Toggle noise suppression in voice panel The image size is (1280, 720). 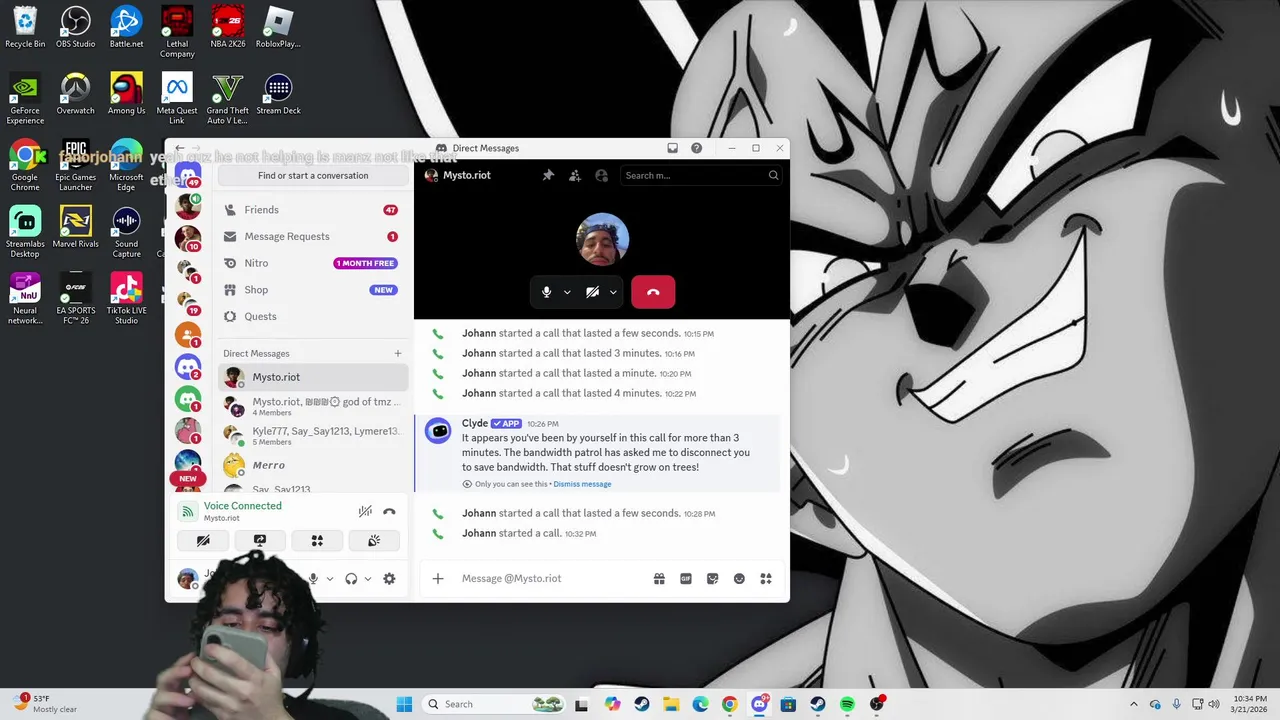point(365,511)
